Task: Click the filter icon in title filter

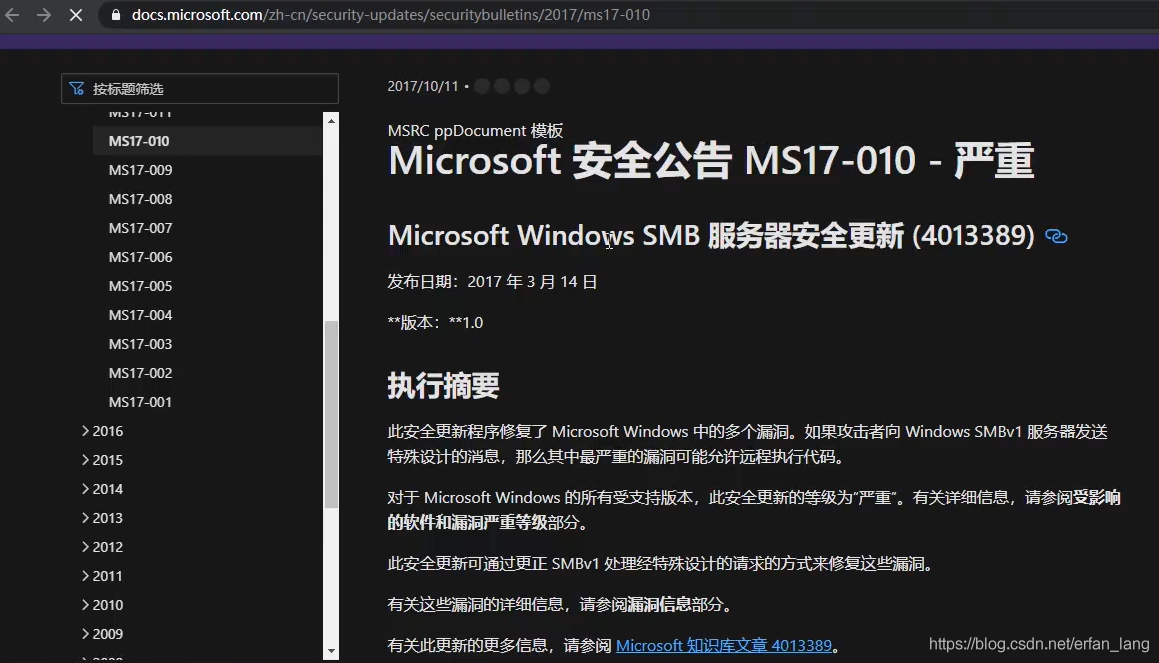Action: [x=76, y=89]
